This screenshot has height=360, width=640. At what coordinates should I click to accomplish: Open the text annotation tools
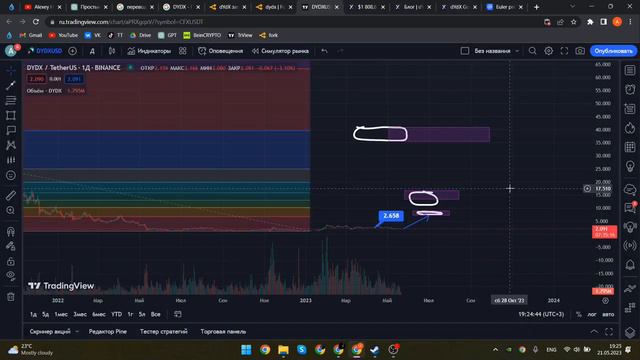(x=11, y=130)
